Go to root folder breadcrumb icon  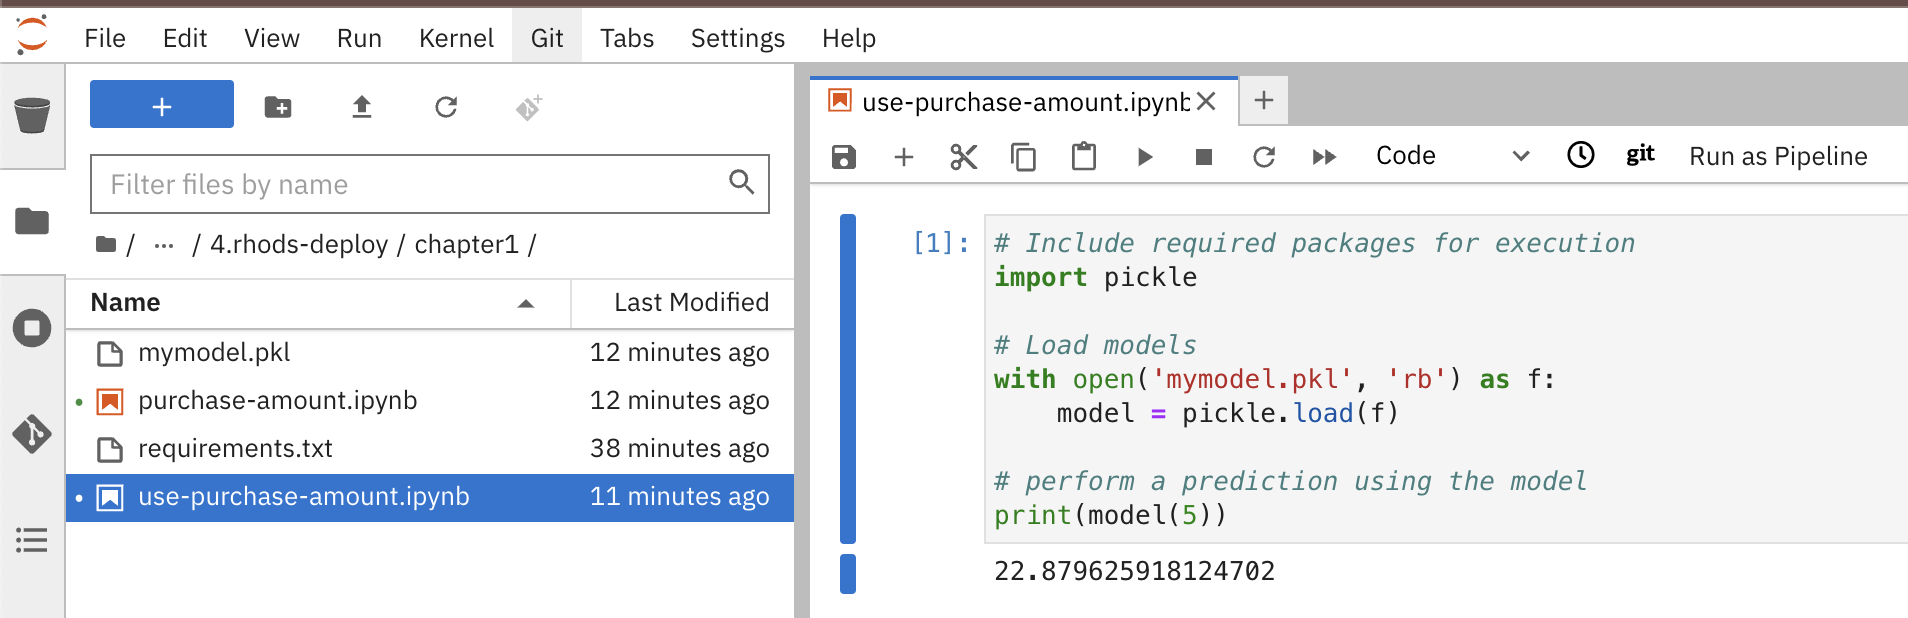tap(106, 244)
